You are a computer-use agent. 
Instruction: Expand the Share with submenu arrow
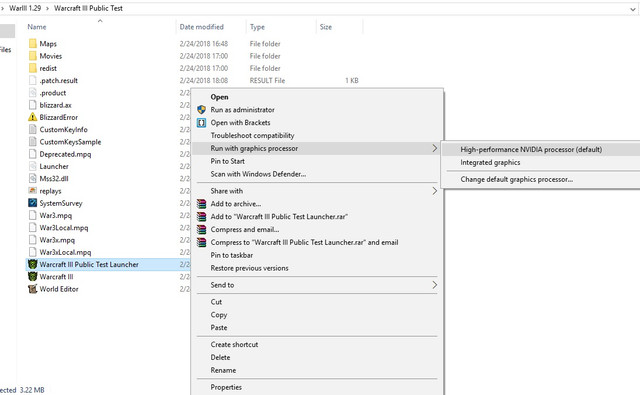[x=435, y=191]
